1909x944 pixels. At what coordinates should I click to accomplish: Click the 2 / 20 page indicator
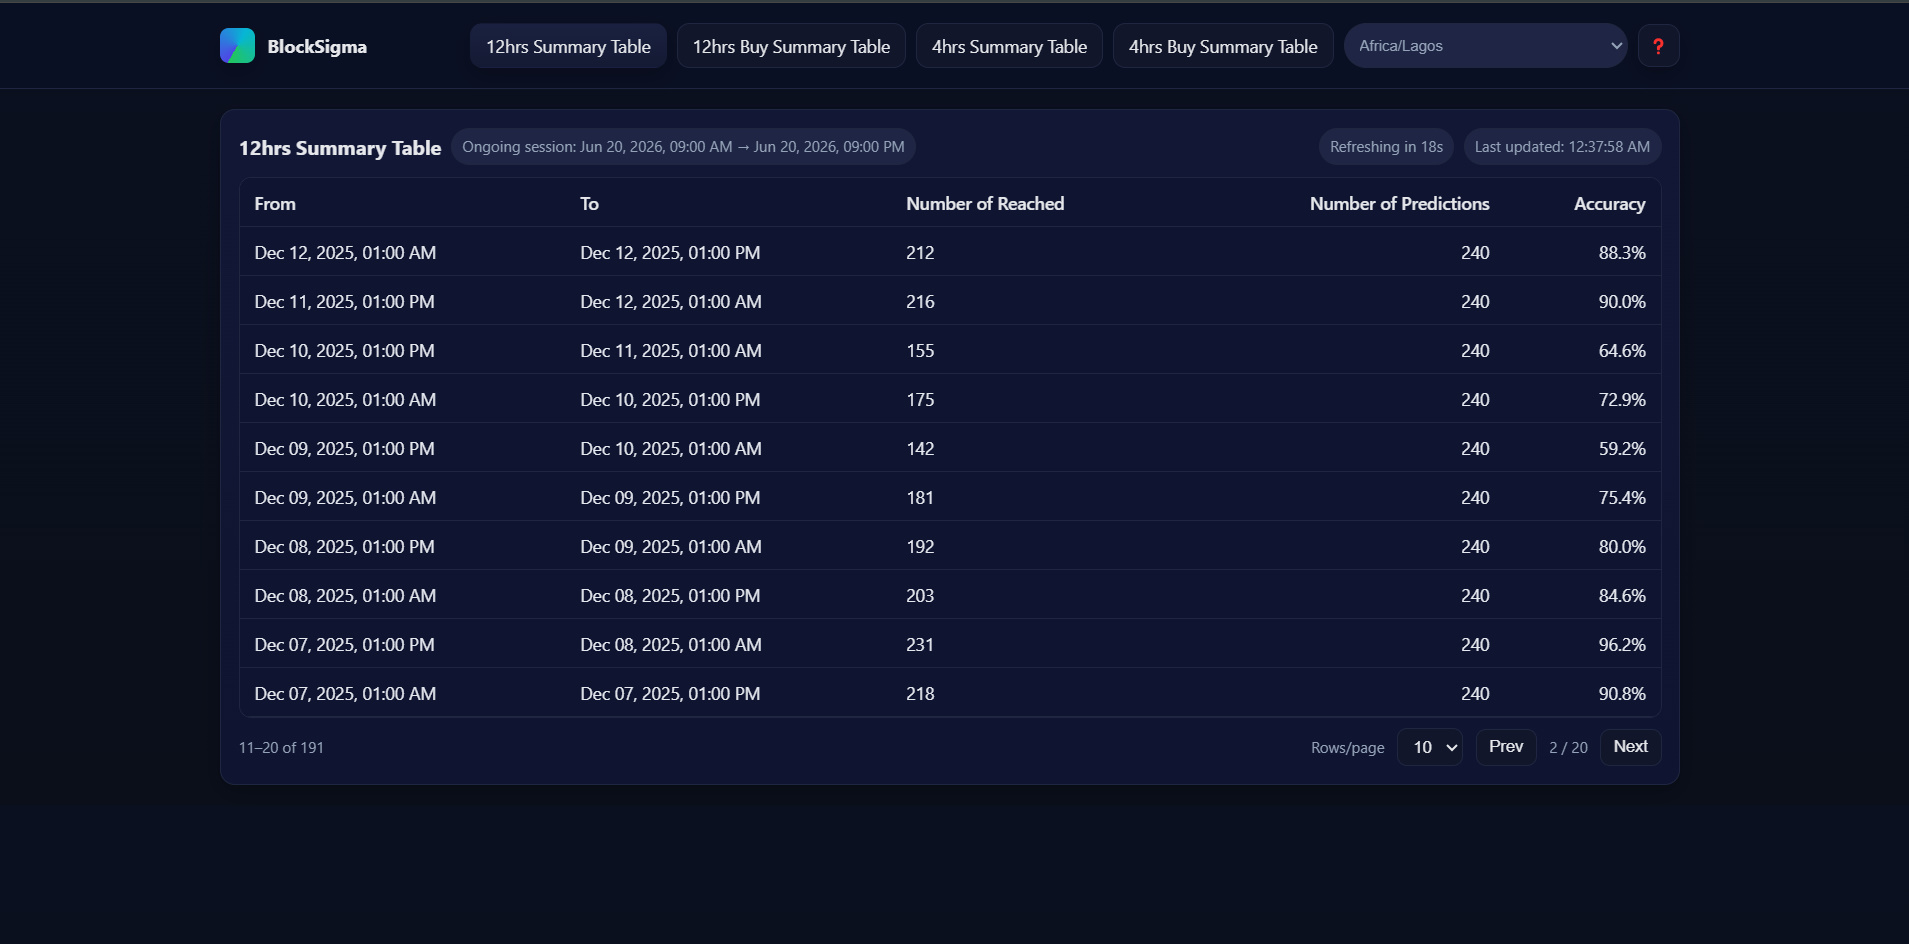click(x=1568, y=748)
